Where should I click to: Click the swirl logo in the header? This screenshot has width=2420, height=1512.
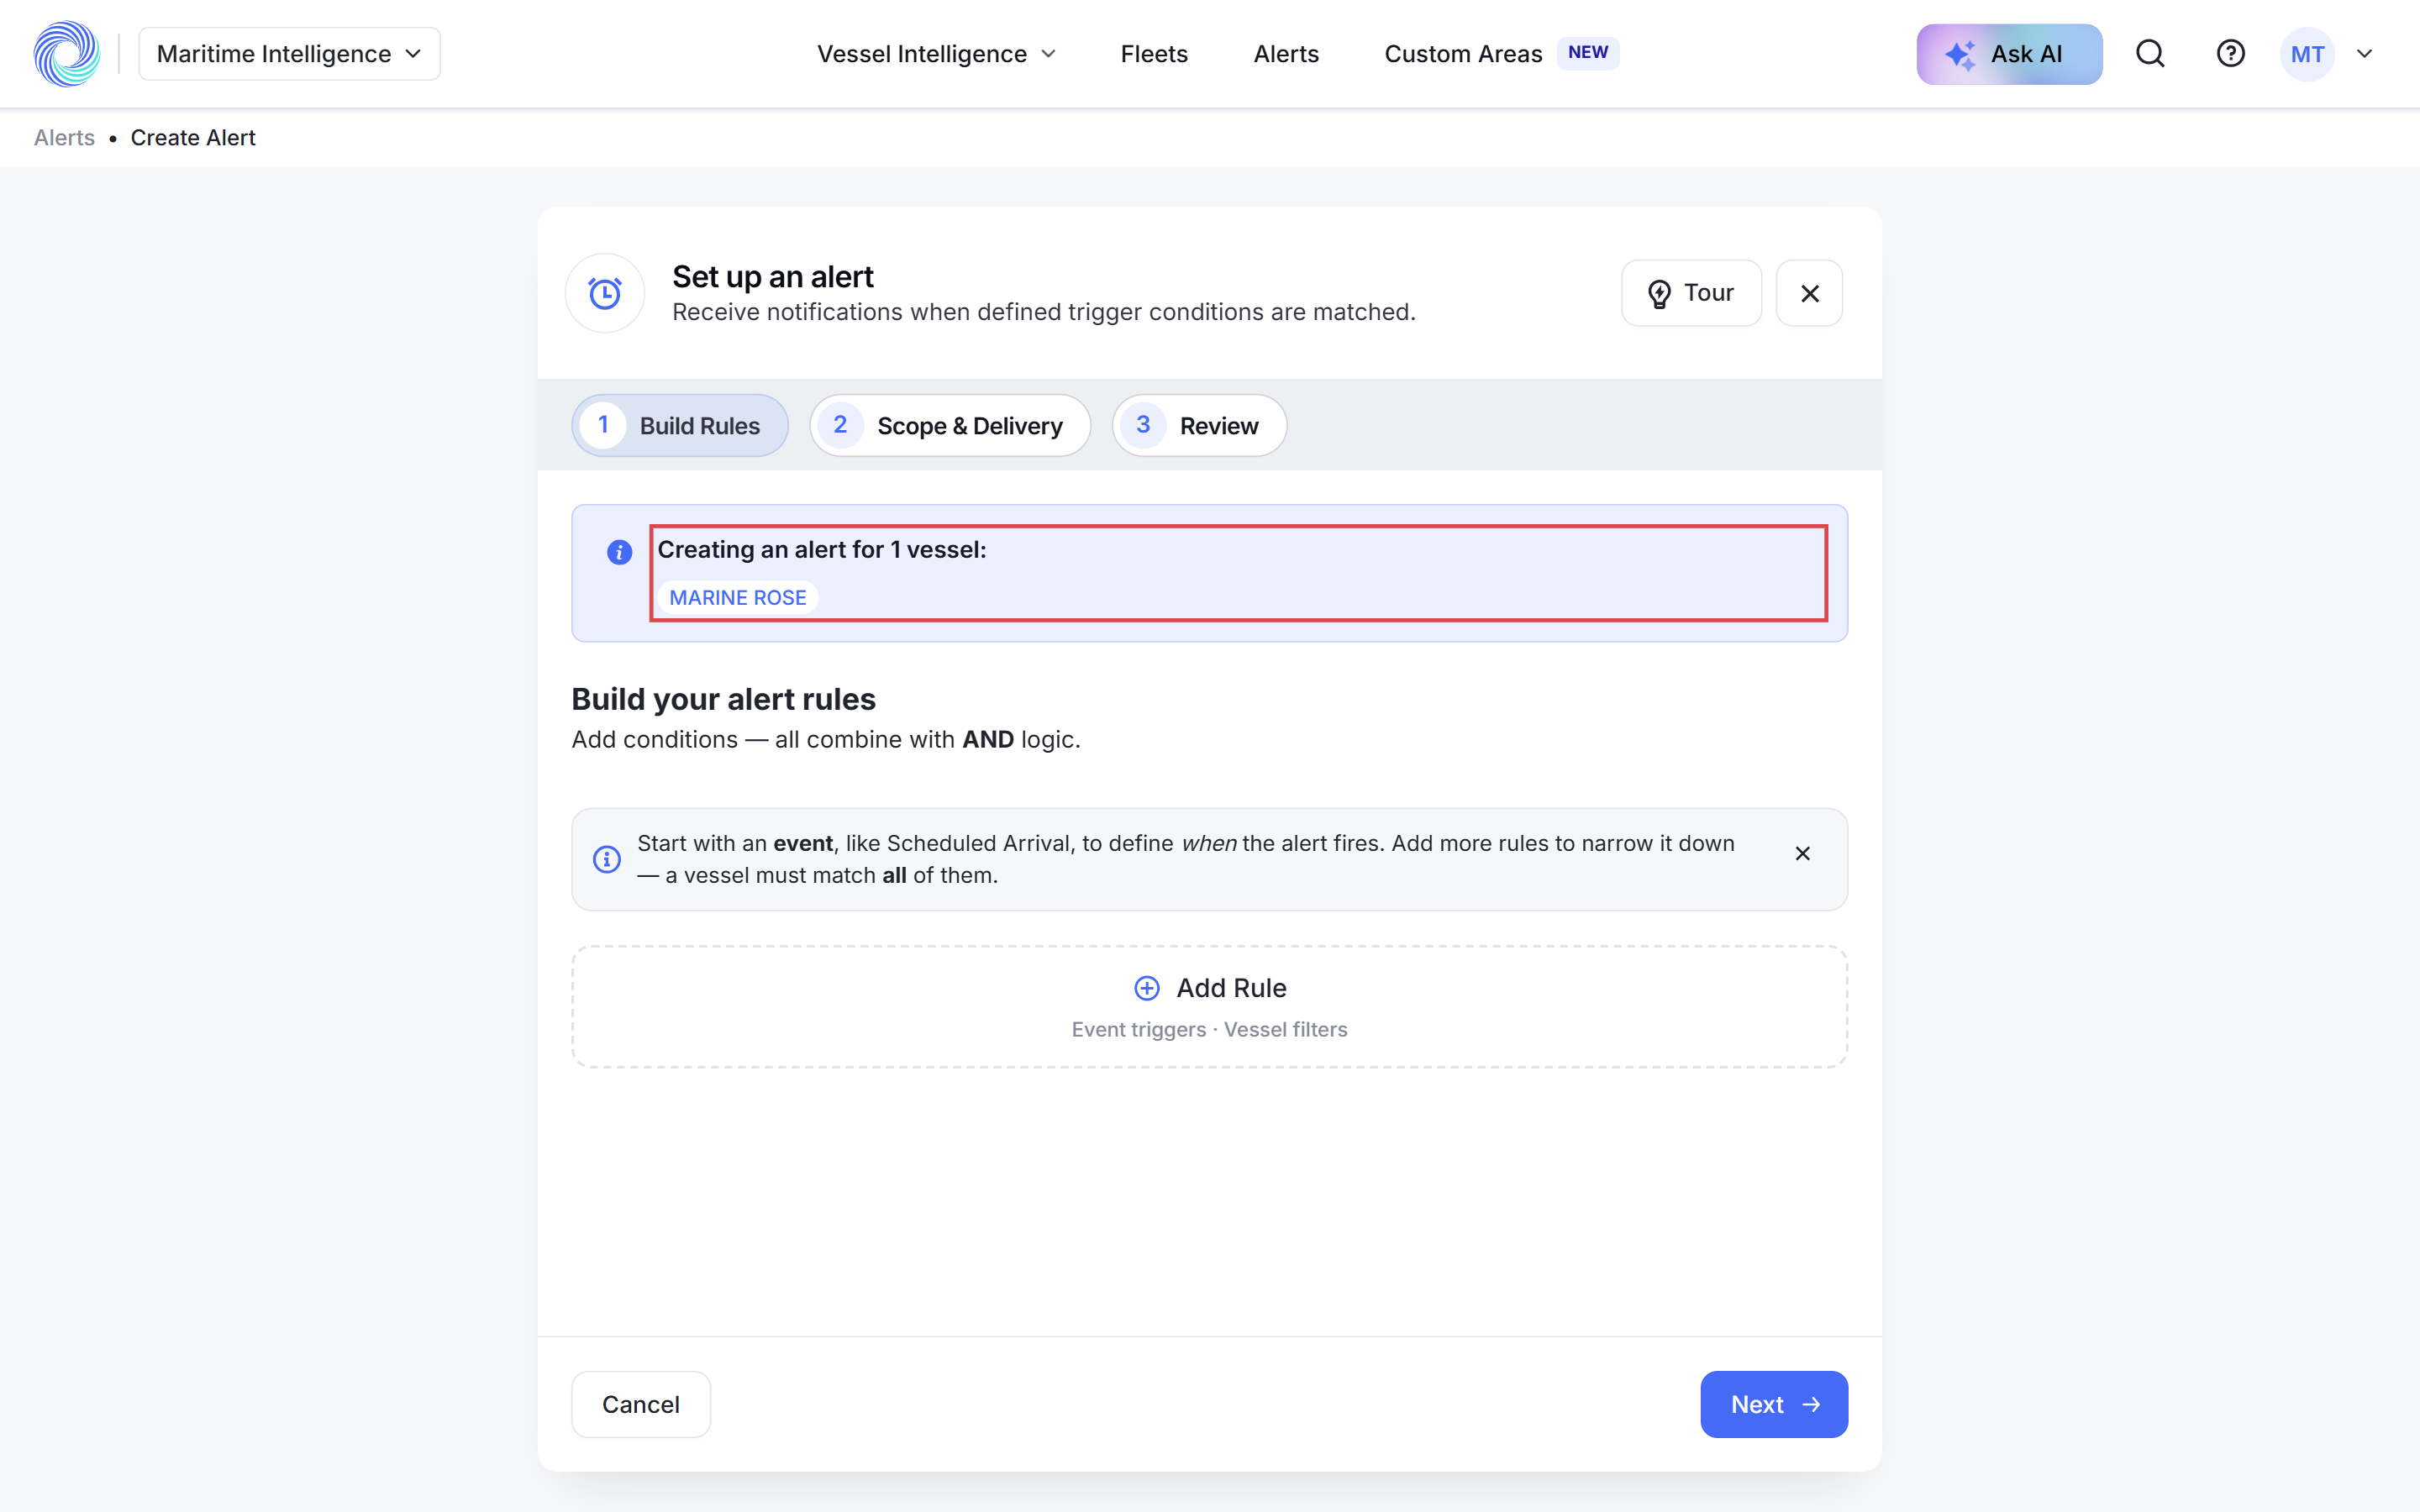click(x=67, y=54)
